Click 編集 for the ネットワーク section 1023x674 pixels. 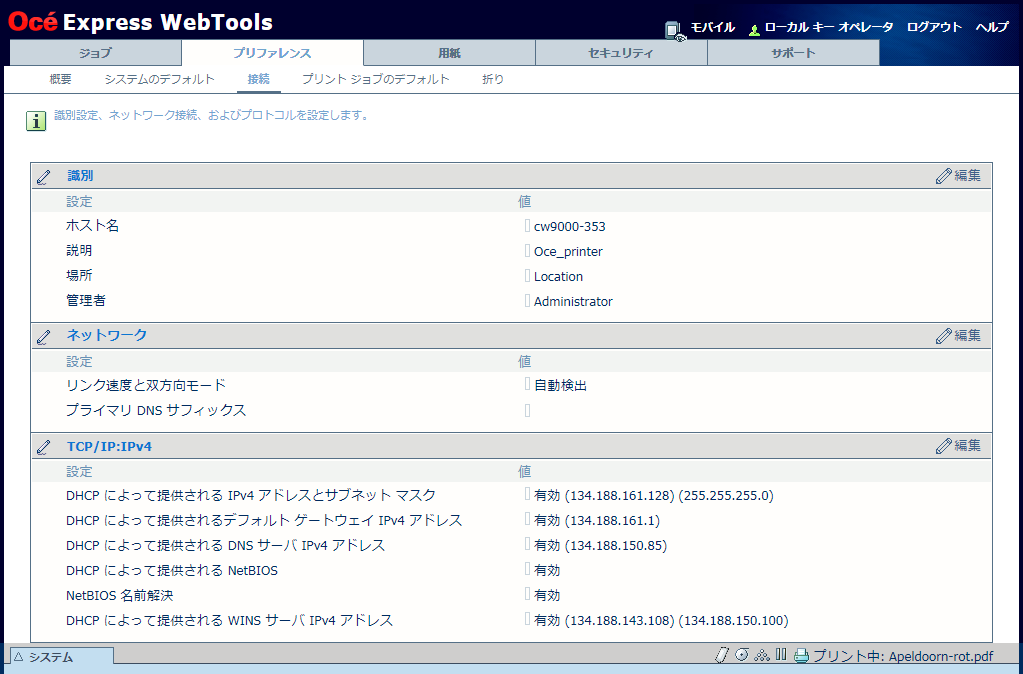pyautogui.click(x=958, y=335)
